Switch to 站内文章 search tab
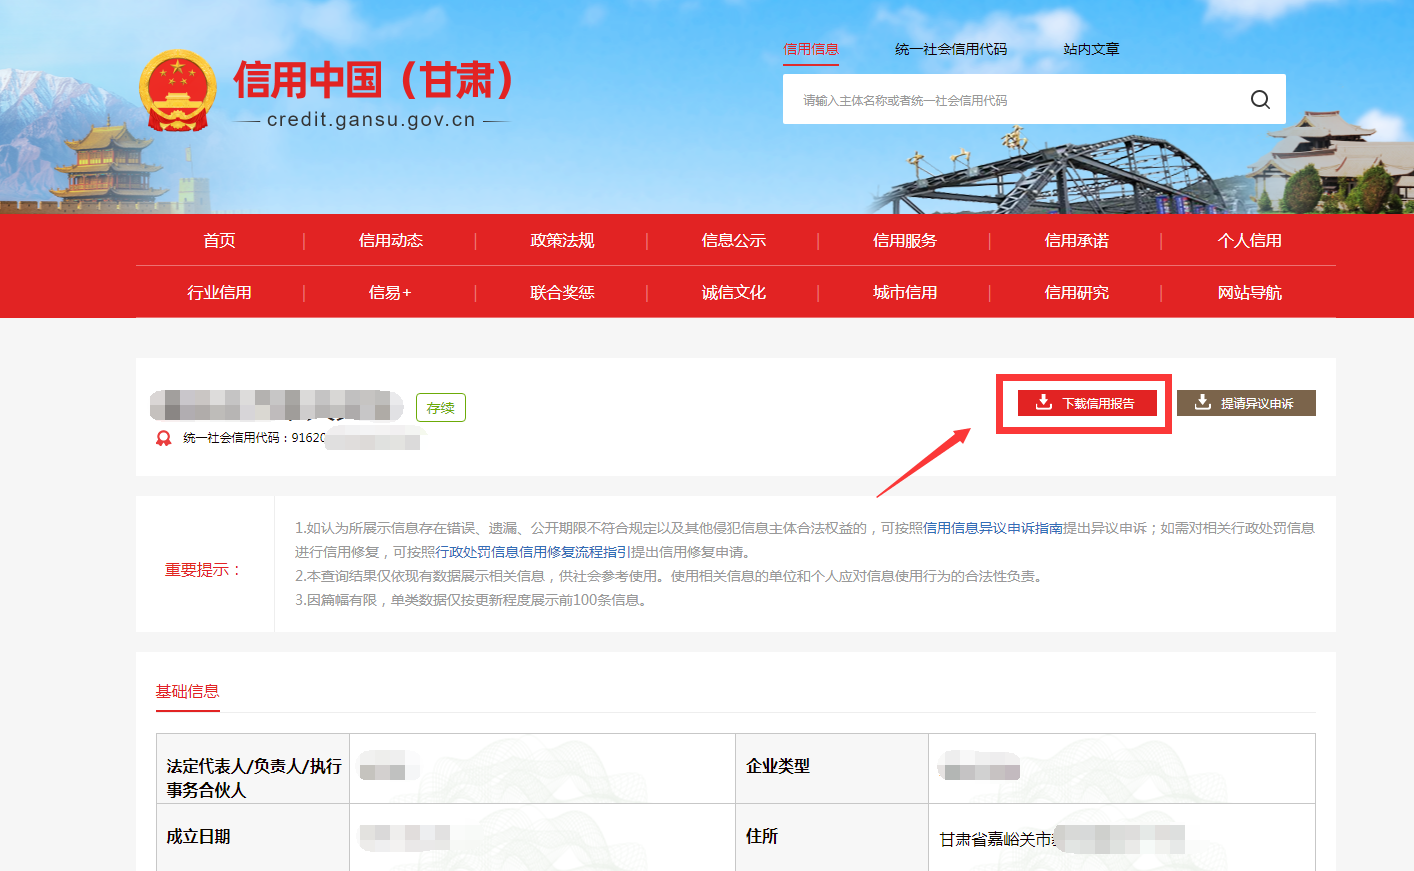Image resolution: width=1414 pixels, height=871 pixels. pos(1091,49)
